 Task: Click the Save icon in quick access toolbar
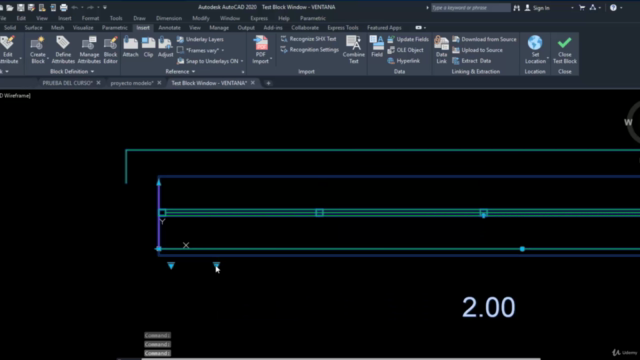(x=20, y=7)
